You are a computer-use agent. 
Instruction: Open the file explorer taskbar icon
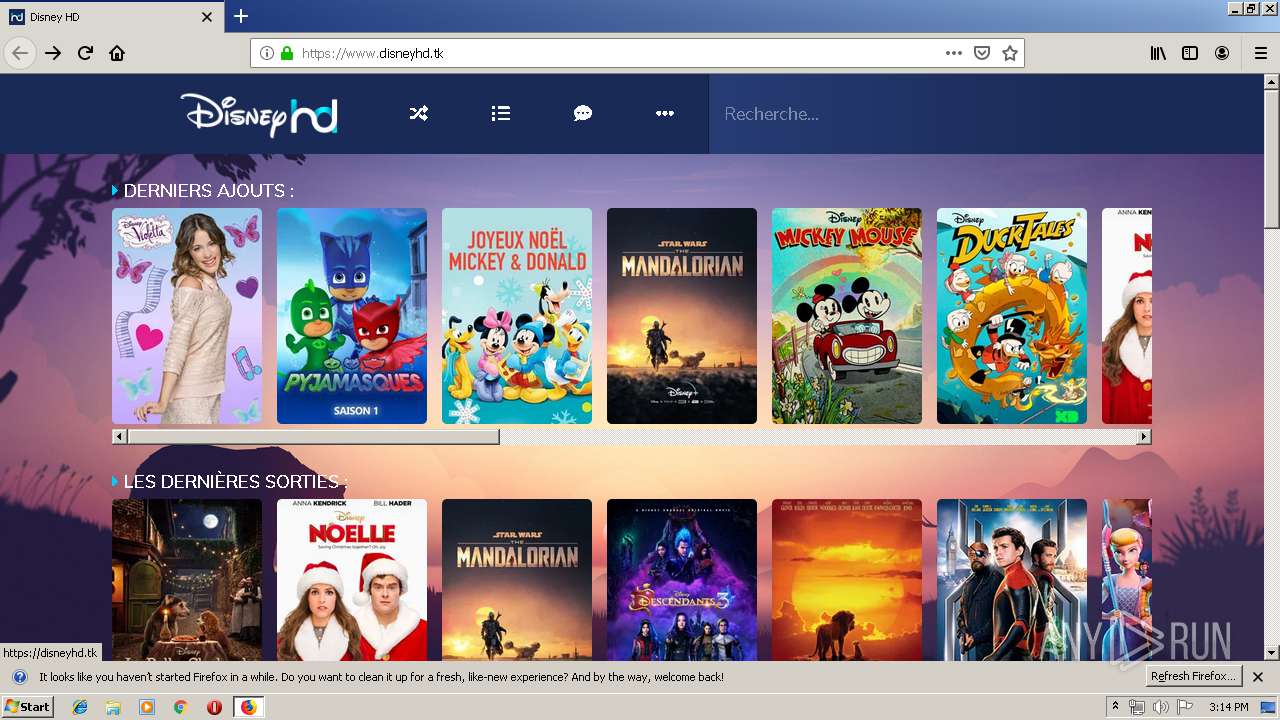pos(113,707)
